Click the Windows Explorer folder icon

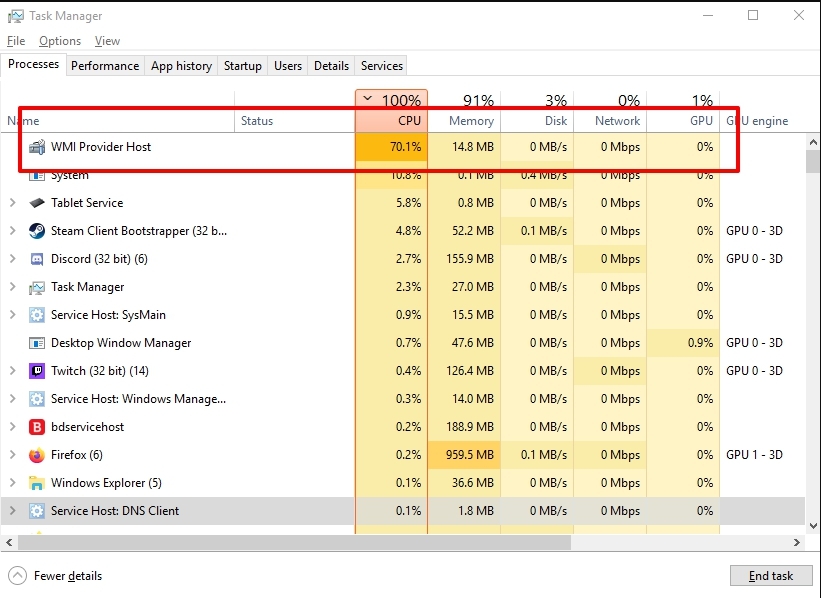[x=37, y=483]
